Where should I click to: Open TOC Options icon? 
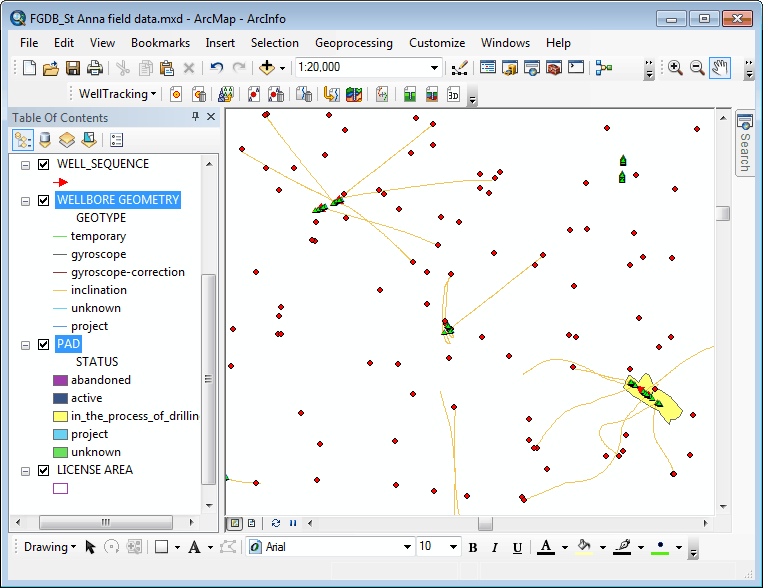116,140
